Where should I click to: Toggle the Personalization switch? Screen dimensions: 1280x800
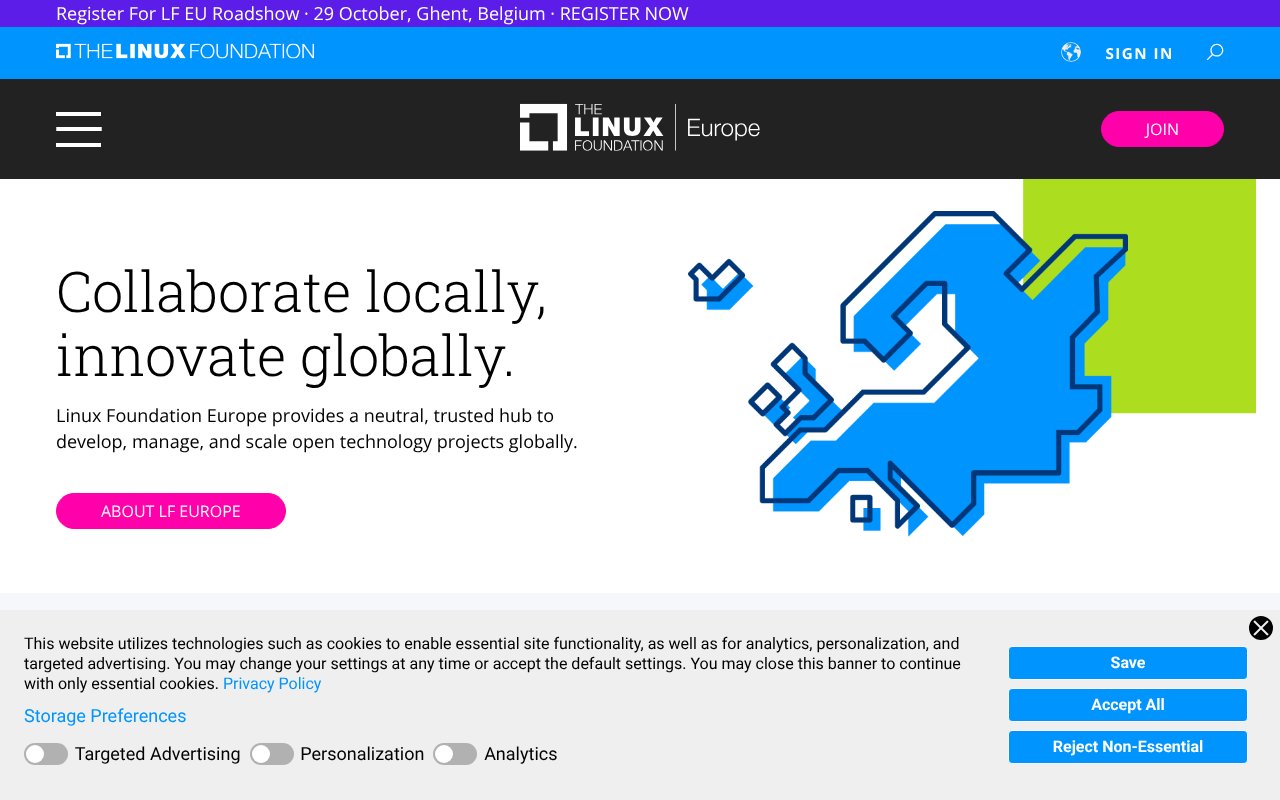[272, 754]
